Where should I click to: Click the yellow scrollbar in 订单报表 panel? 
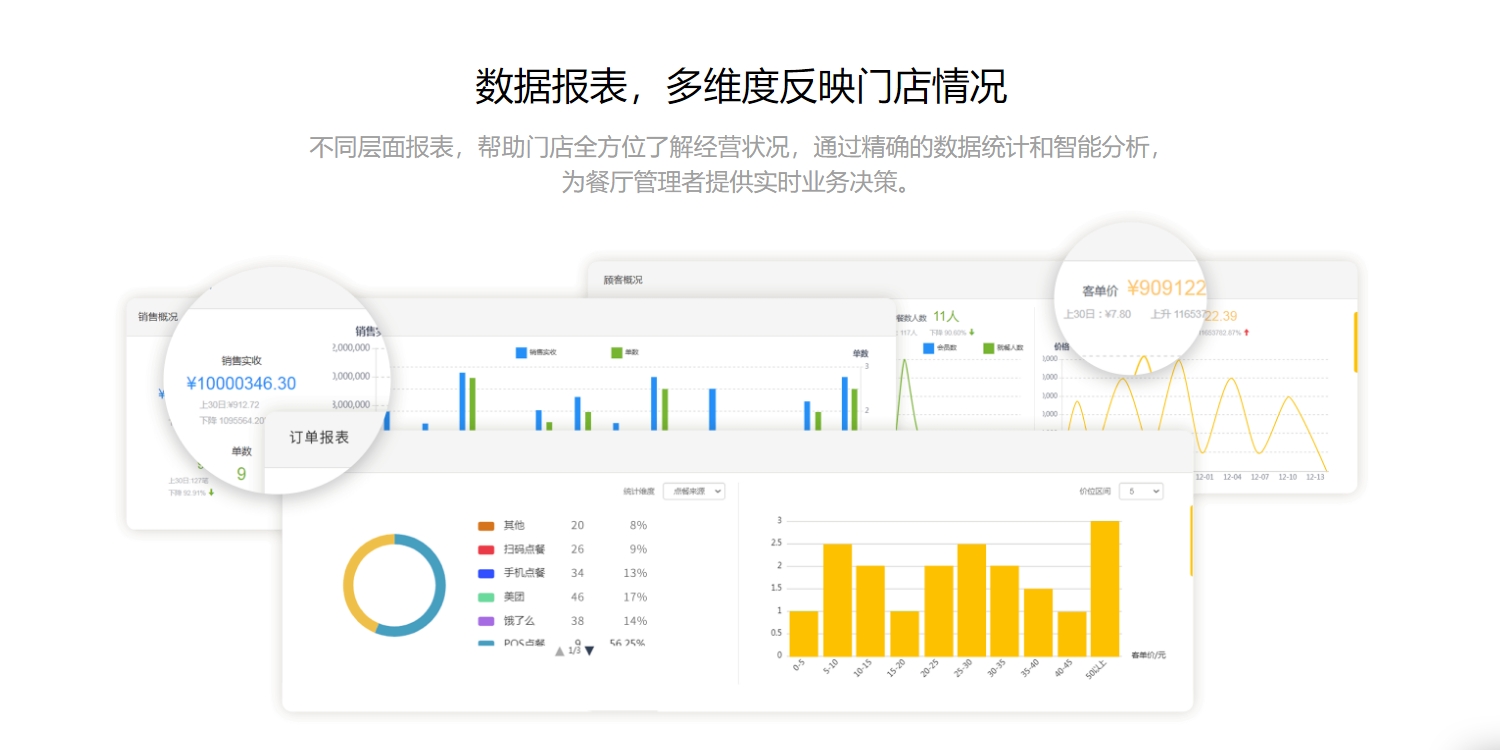1191,541
